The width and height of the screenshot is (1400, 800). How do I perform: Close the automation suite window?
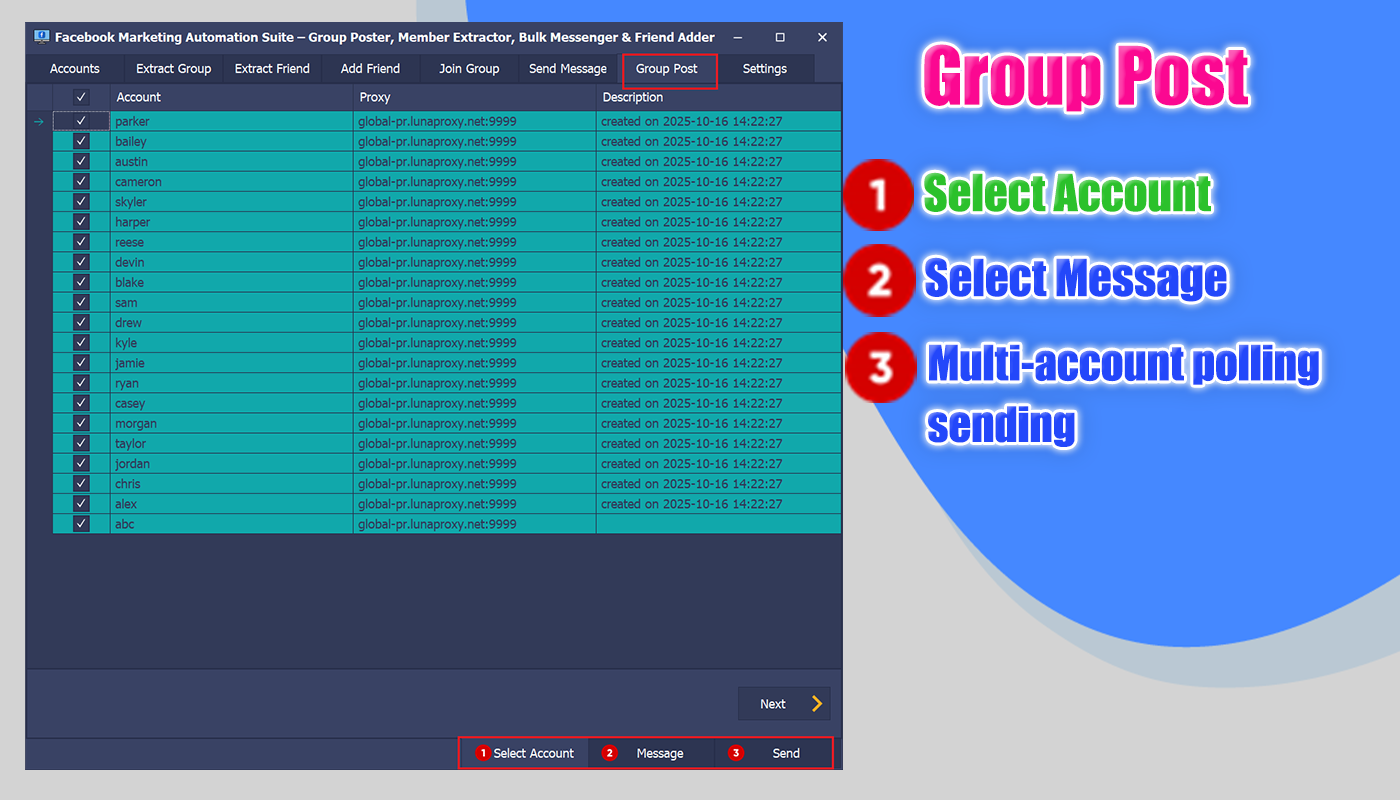point(822,37)
